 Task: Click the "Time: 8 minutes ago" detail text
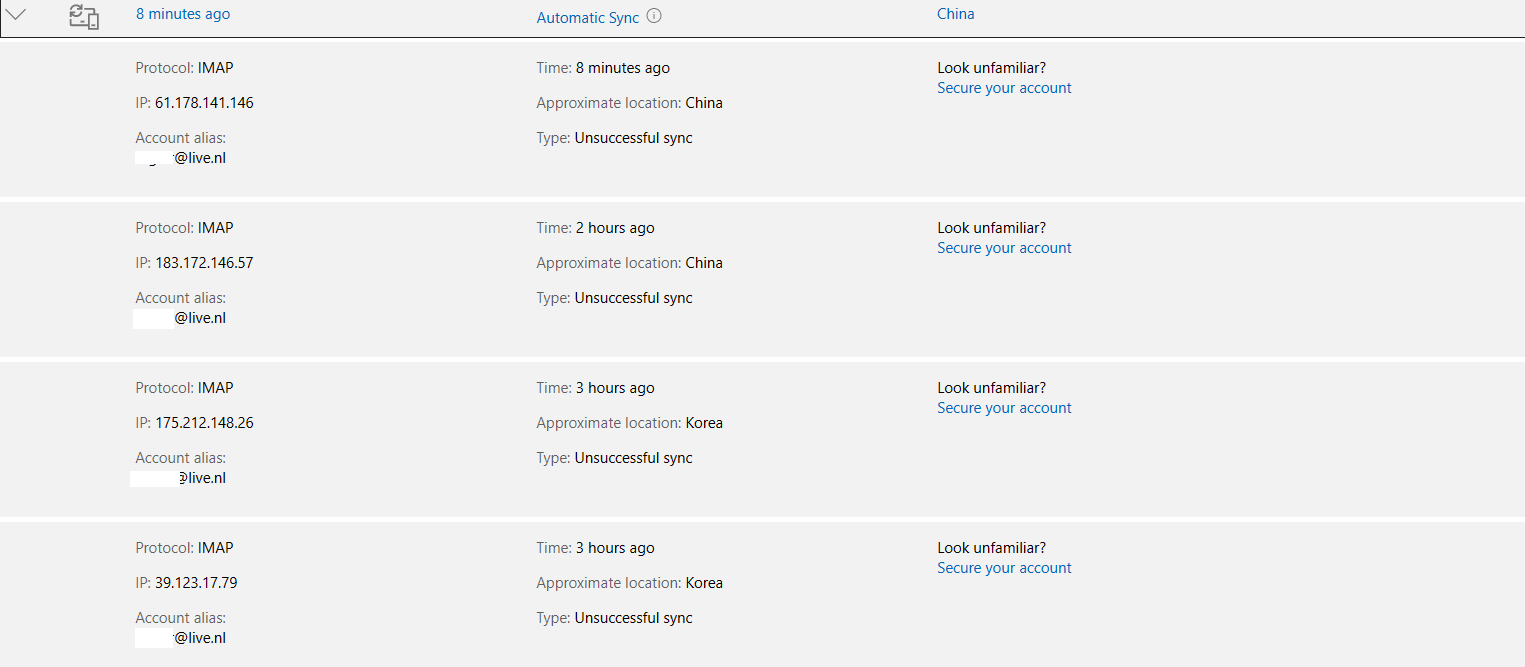click(603, 68)
